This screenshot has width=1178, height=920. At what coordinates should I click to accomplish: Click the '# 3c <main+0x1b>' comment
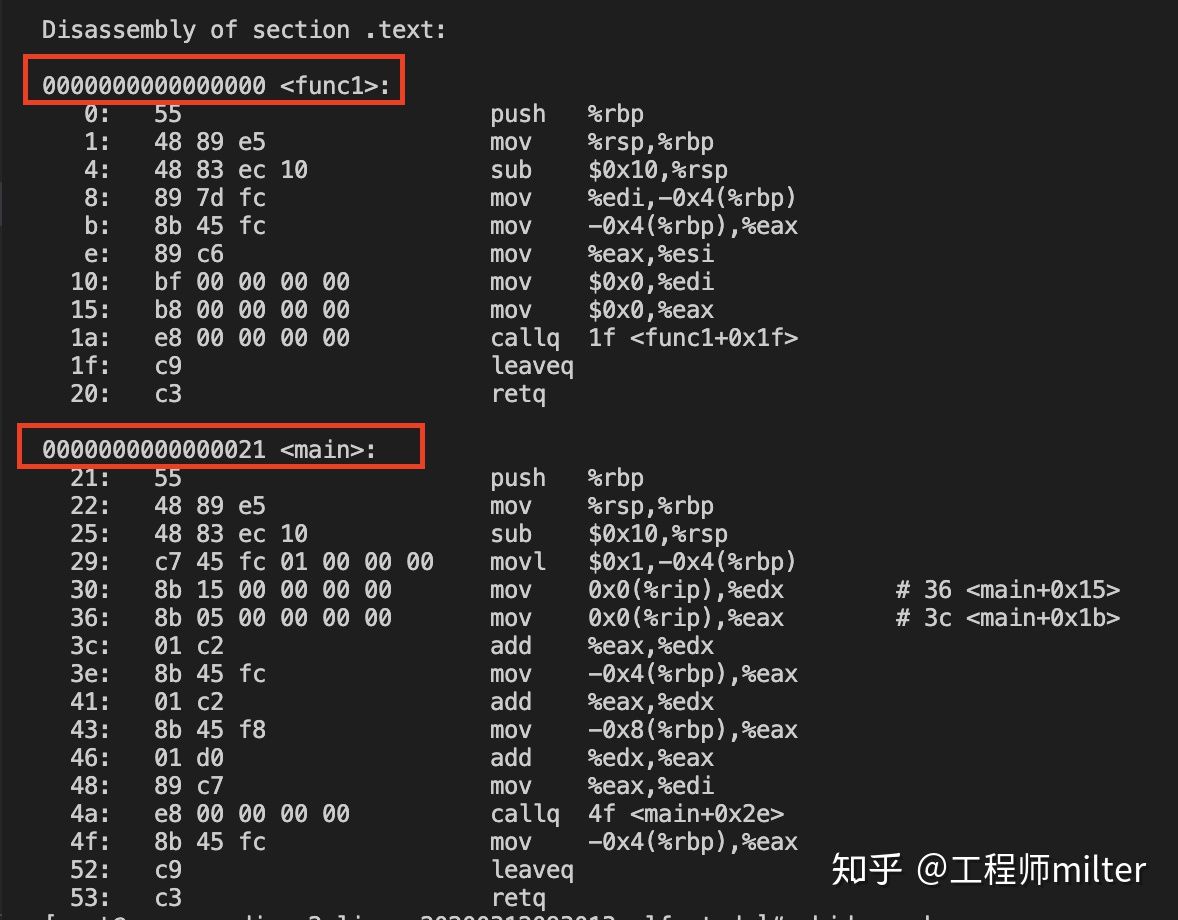[1007, 617]
